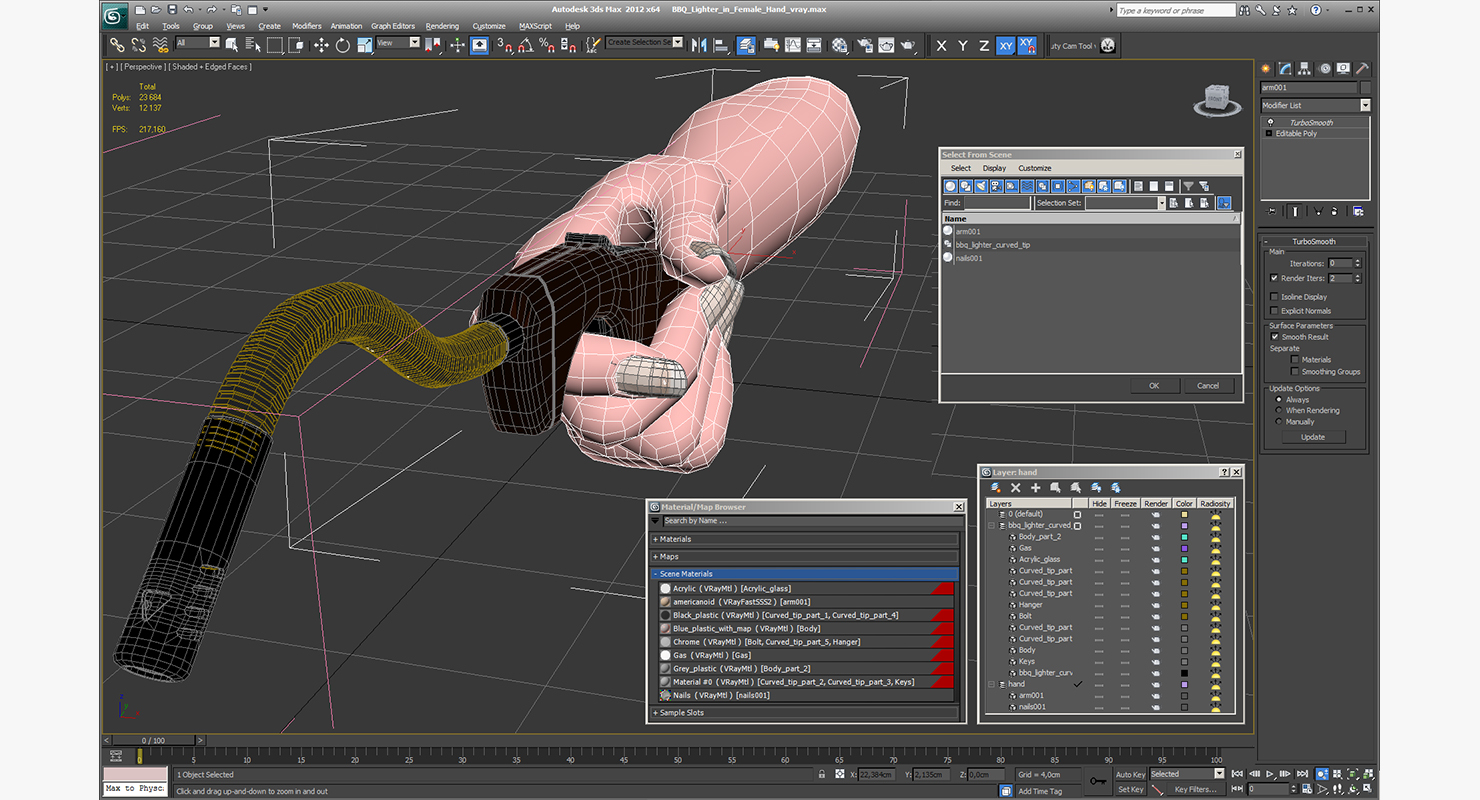Toggle the Auto Key button
The height and width of the screenshot is (800, 1480).
(x=1130, y=775)
